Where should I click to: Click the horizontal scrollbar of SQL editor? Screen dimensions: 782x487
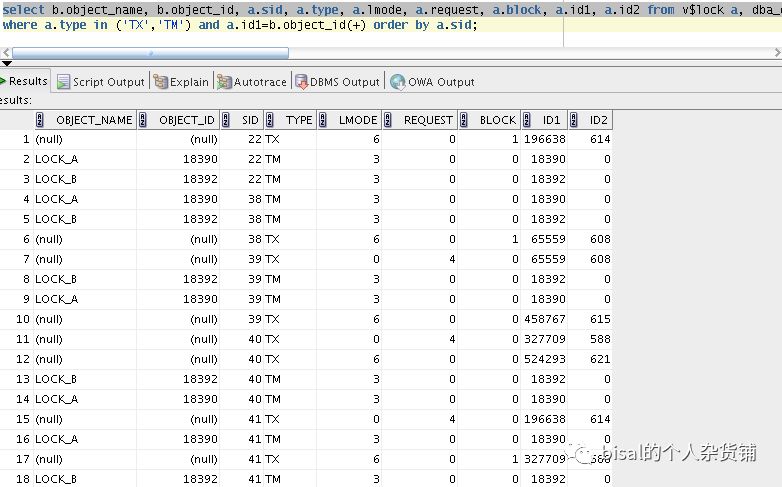150,52
